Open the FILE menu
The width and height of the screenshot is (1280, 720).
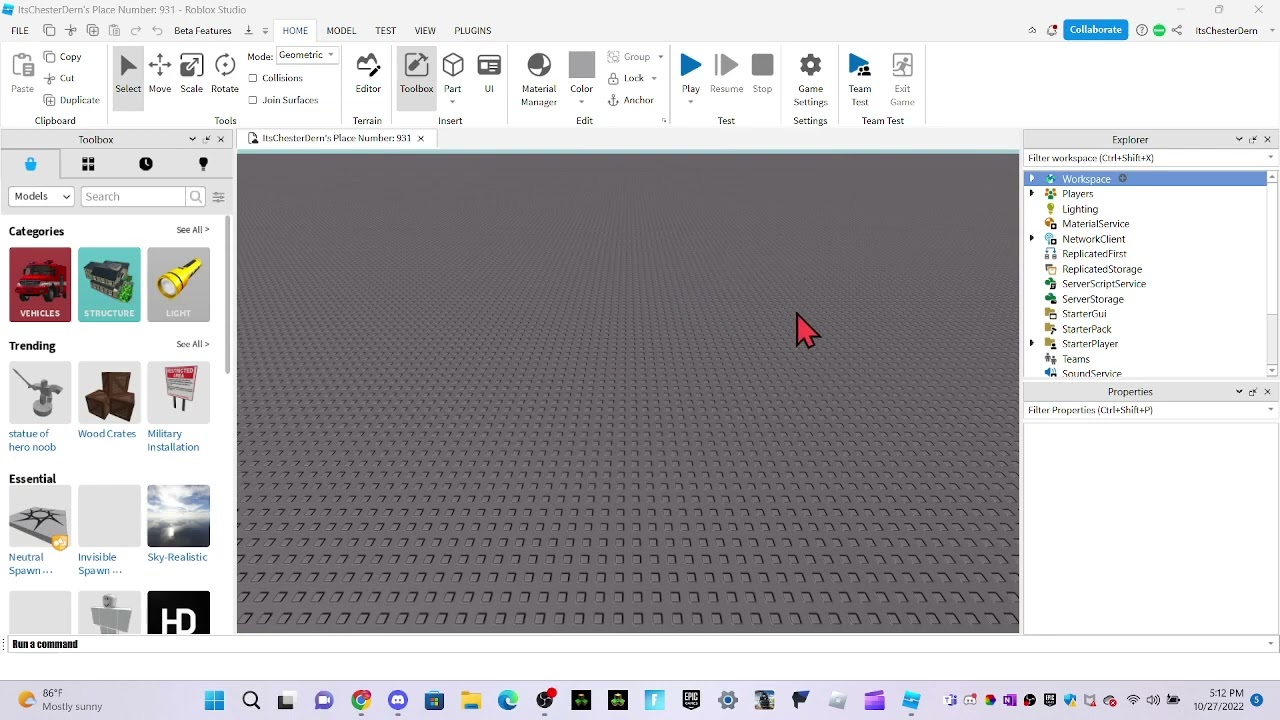pyautogui.click(x=20, y=30)
